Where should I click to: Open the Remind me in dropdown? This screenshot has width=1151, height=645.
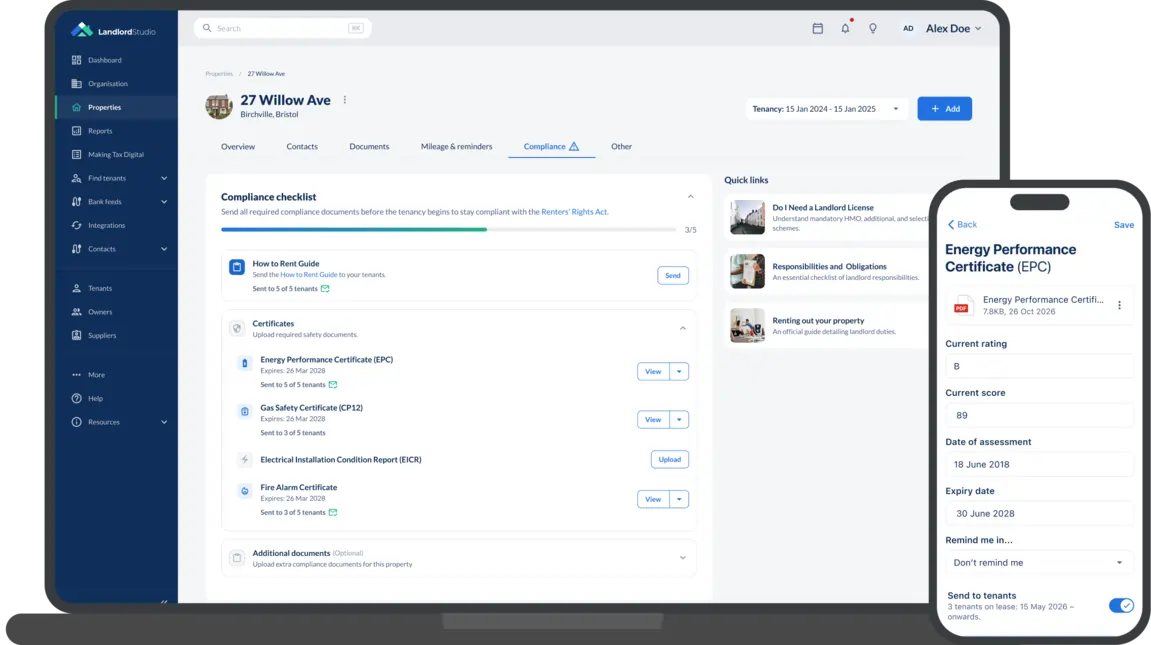tap(1038, 563)
